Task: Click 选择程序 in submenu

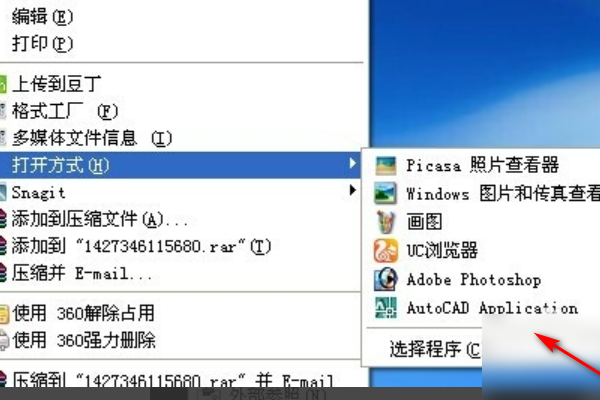Action: pos(435,349)
